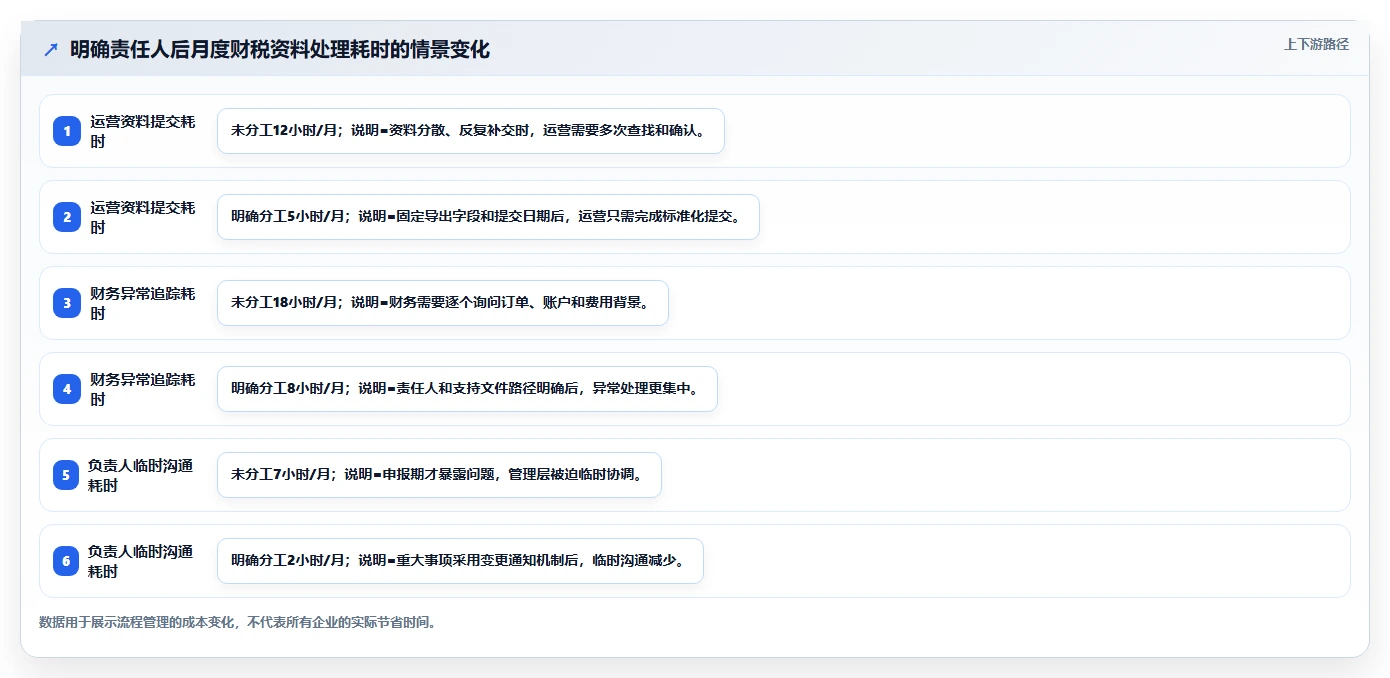Click the box reading 未分工7小时/月
1390x678 pixels.
pyautogui.click(x=439, y=475)
